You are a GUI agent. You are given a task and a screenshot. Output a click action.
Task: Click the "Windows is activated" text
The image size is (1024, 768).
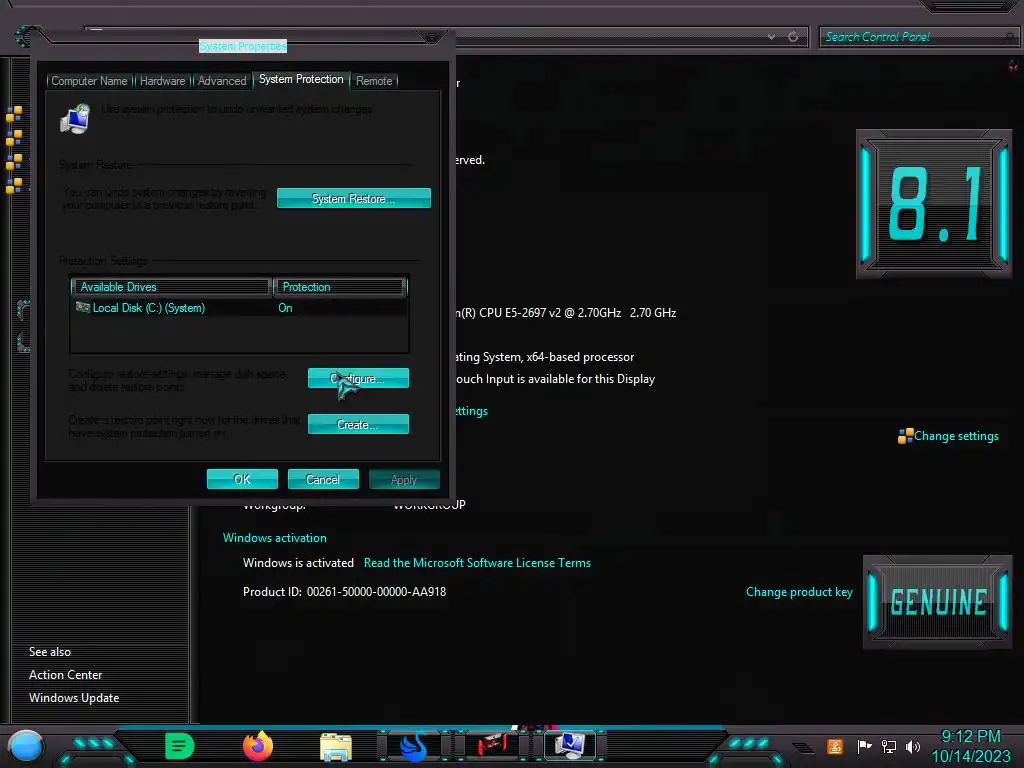[298, 563]
